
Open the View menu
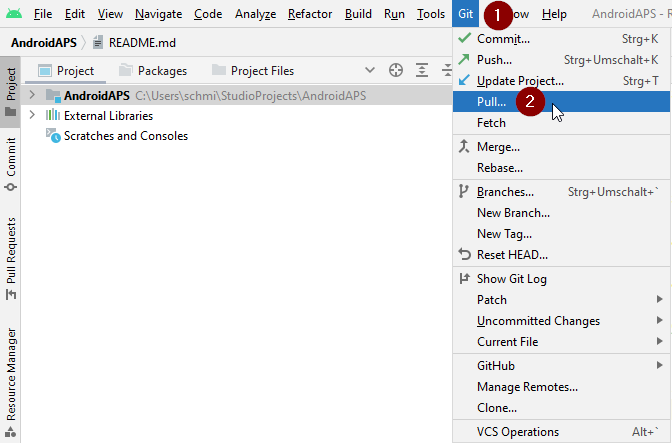(x=110, y=14)
